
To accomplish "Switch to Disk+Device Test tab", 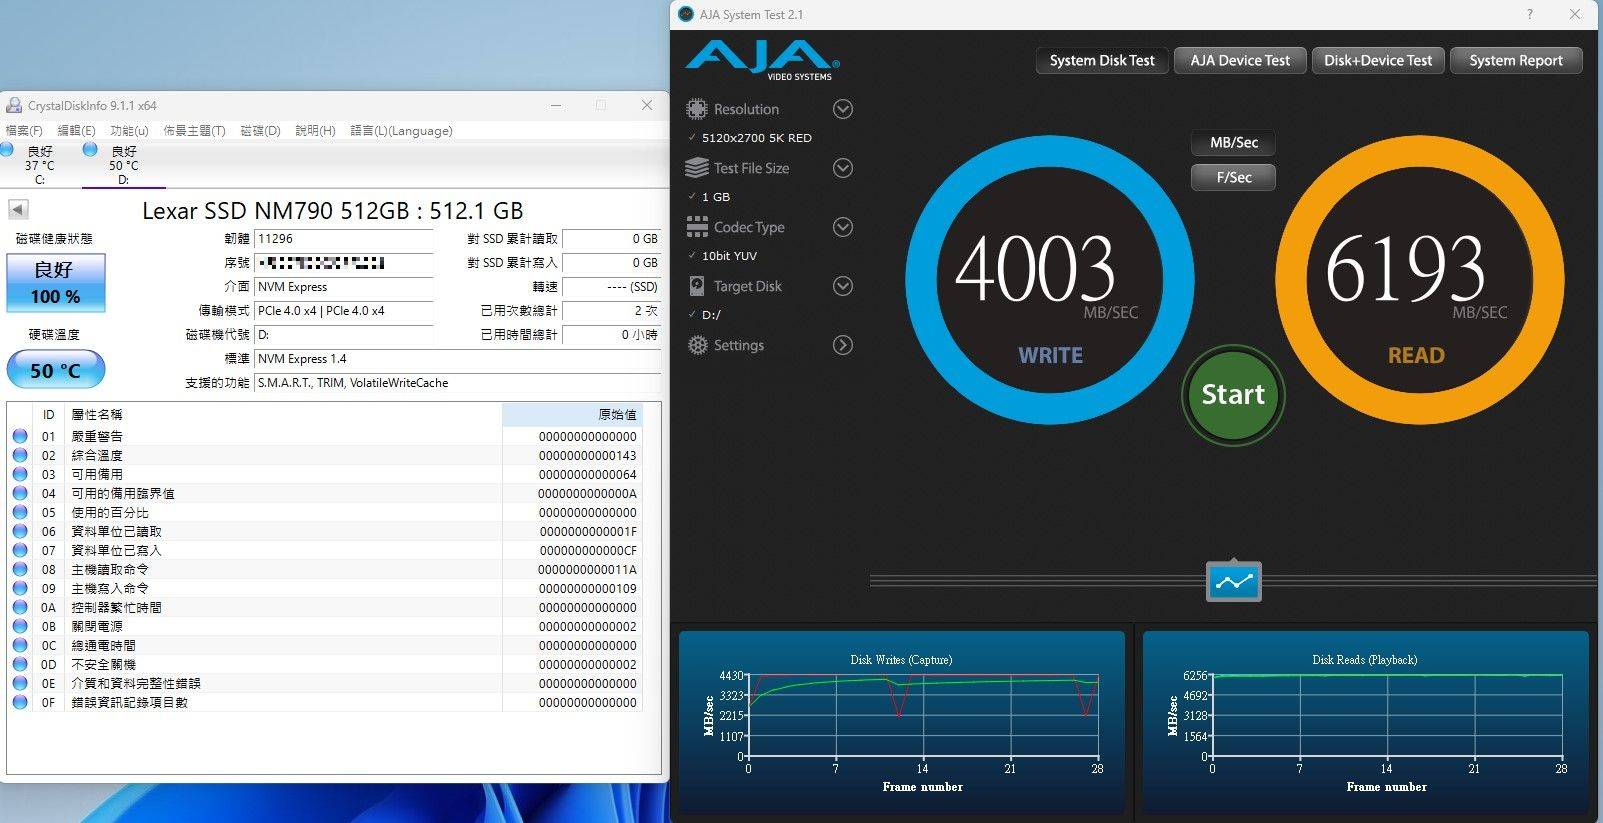I will 1378,60.
